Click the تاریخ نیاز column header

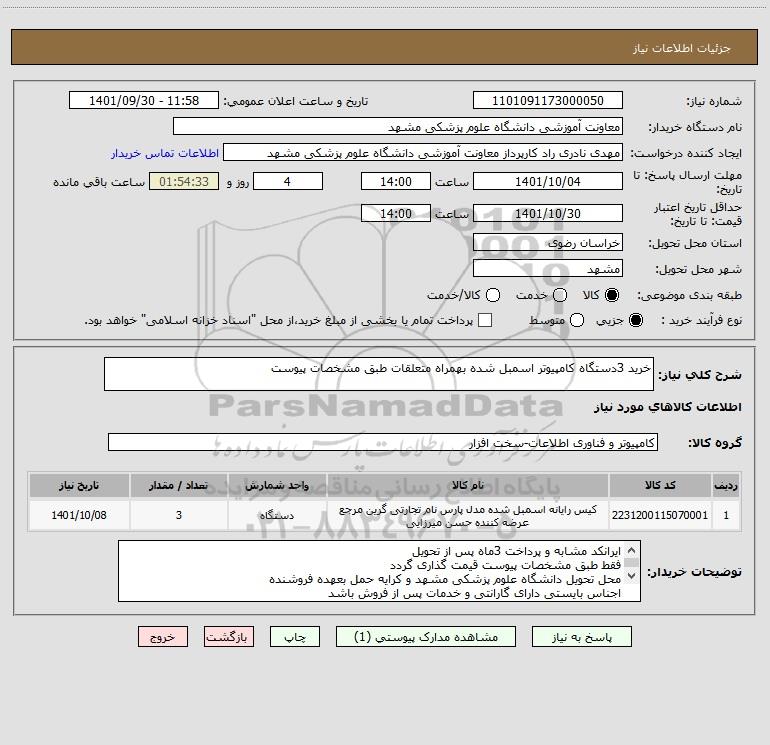point(79,485)
